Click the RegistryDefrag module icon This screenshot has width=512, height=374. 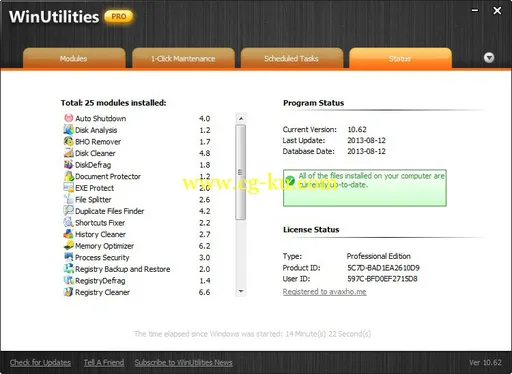pyautogui.click(x=69, y=280)
